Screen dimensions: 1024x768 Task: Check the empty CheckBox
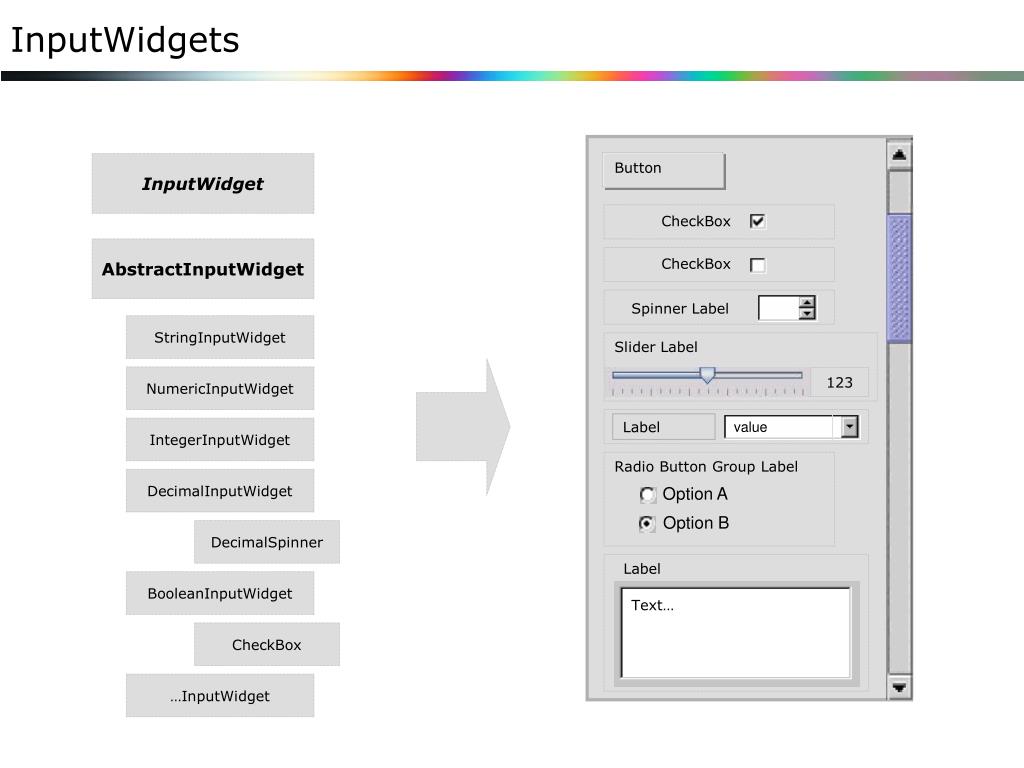758,265
